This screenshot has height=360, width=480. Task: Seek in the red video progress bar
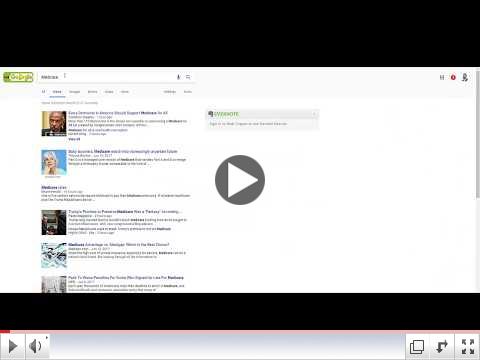click(x=240, y=332)
